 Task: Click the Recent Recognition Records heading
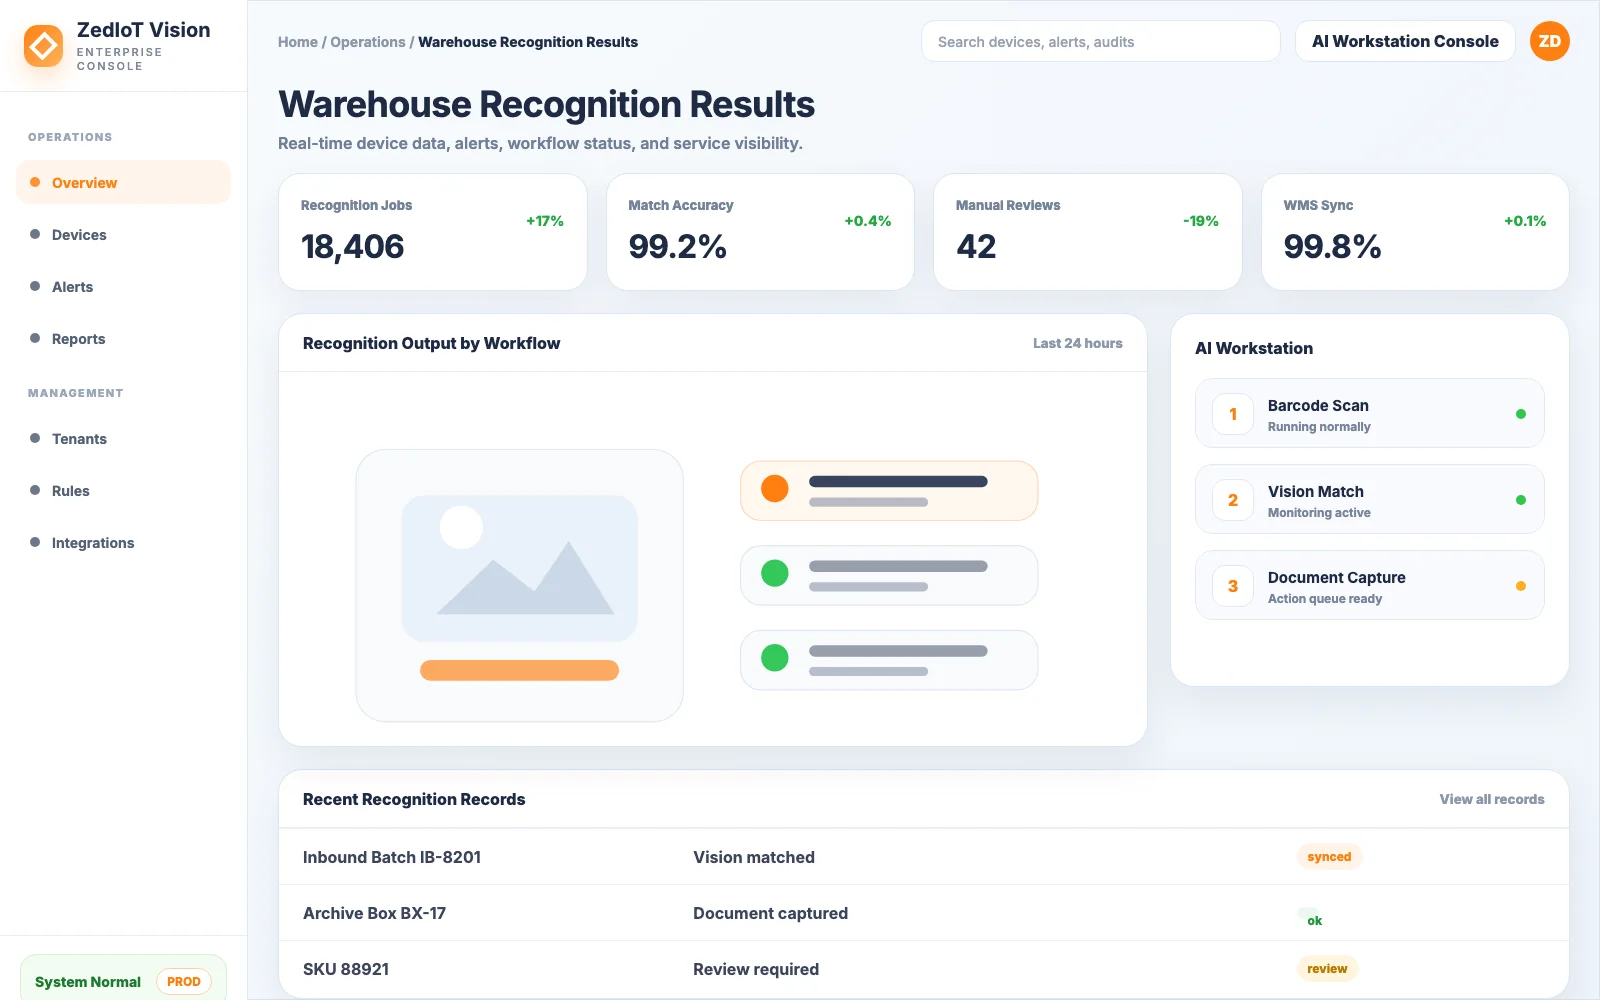pyautogui.click(x=414, y=799)
